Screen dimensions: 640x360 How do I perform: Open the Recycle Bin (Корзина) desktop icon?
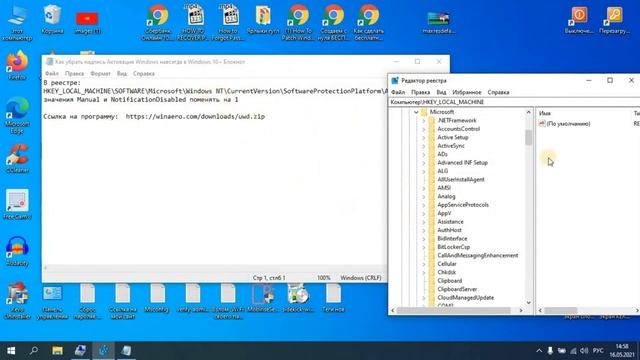click(52, 19)
